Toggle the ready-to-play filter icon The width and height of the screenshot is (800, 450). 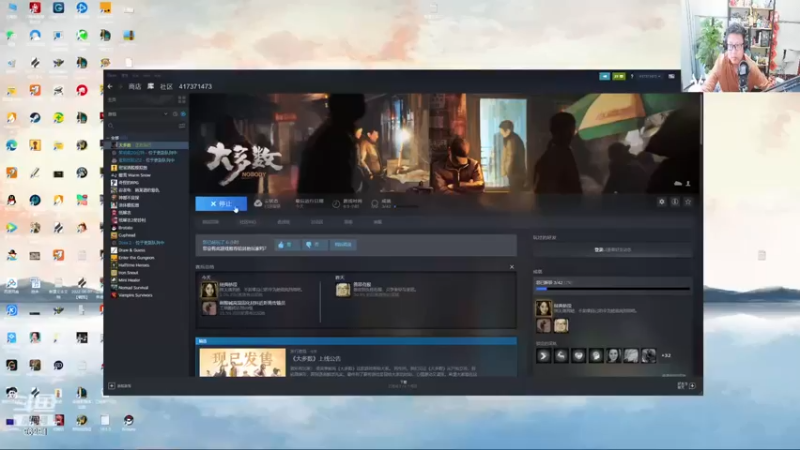(183, 114)
